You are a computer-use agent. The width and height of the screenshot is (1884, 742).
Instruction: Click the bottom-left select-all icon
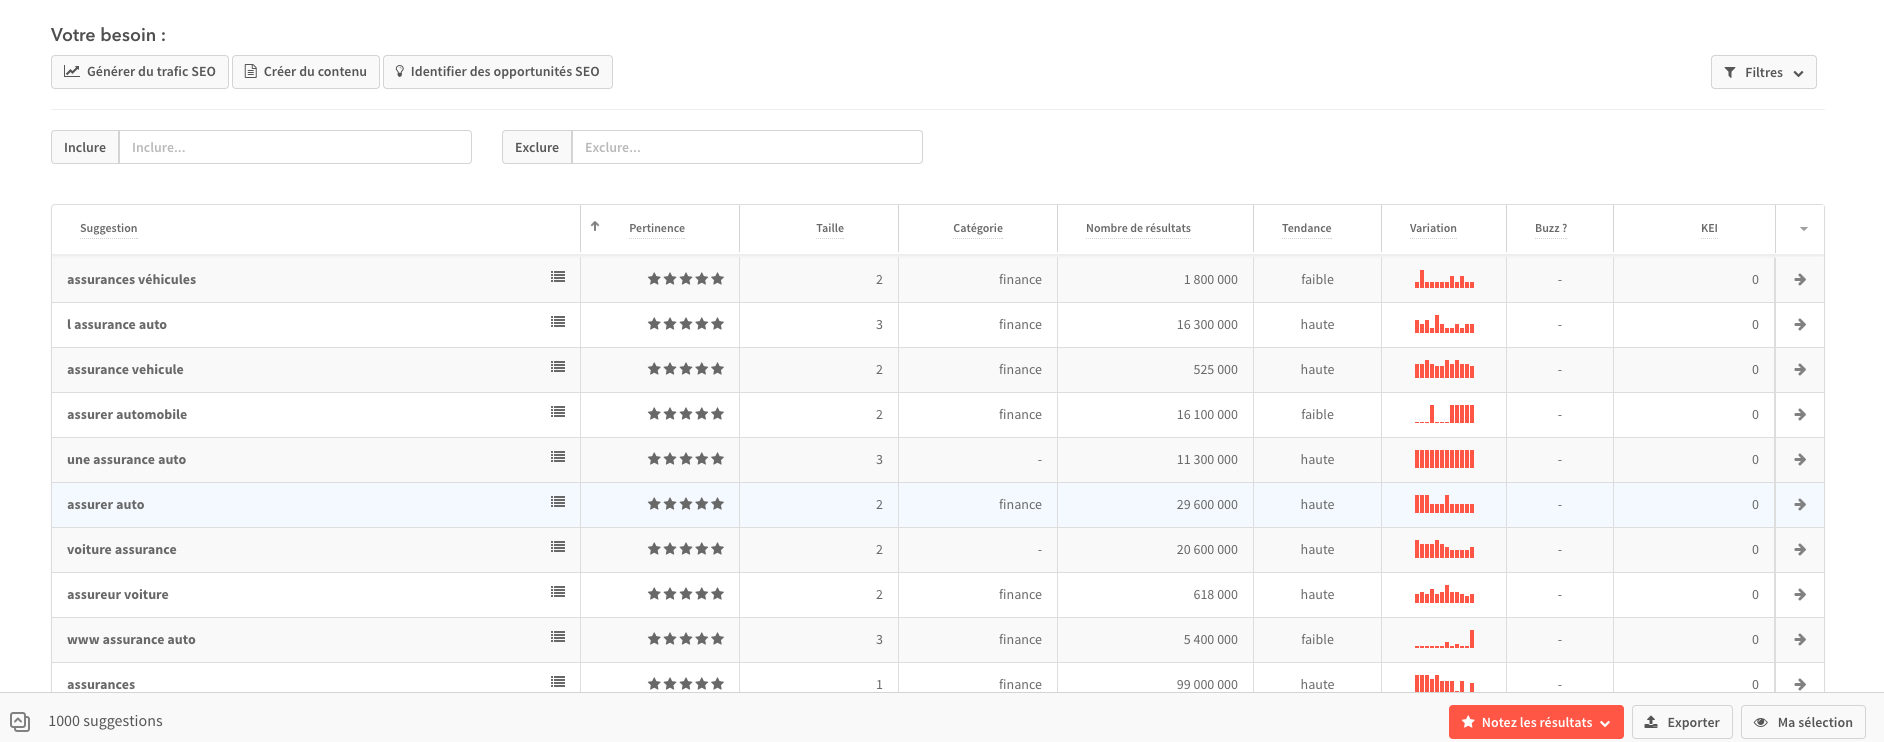coord(20,721)
